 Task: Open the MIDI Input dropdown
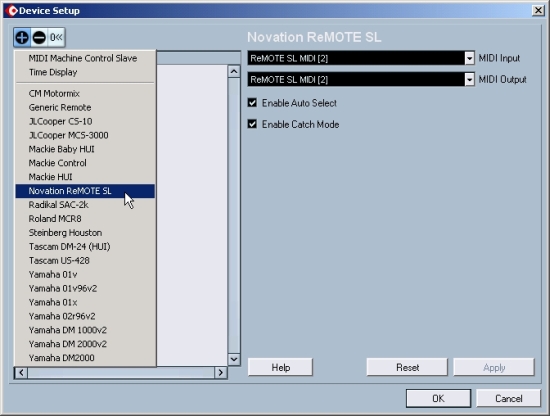point(469,58)
